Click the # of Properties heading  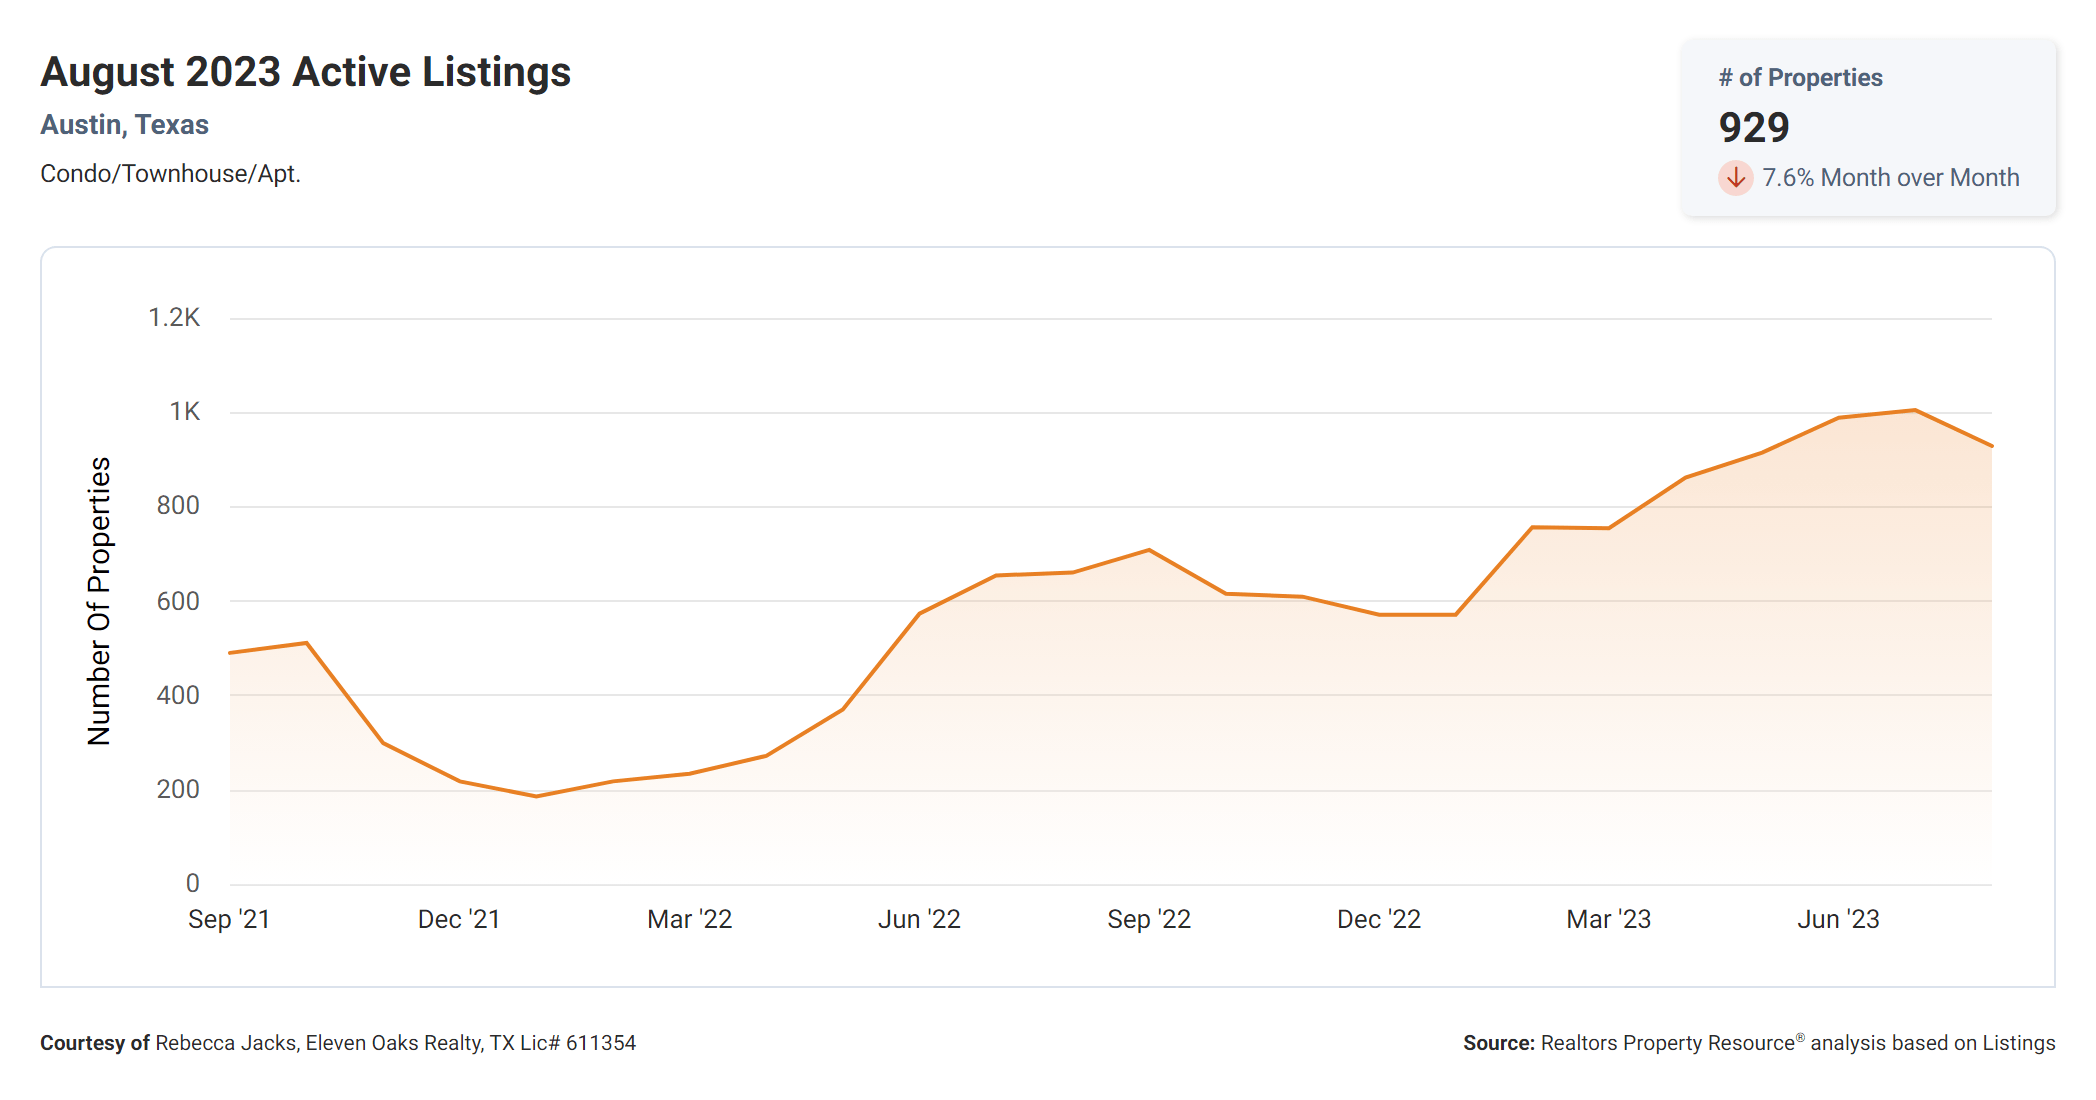(1800, 78)
